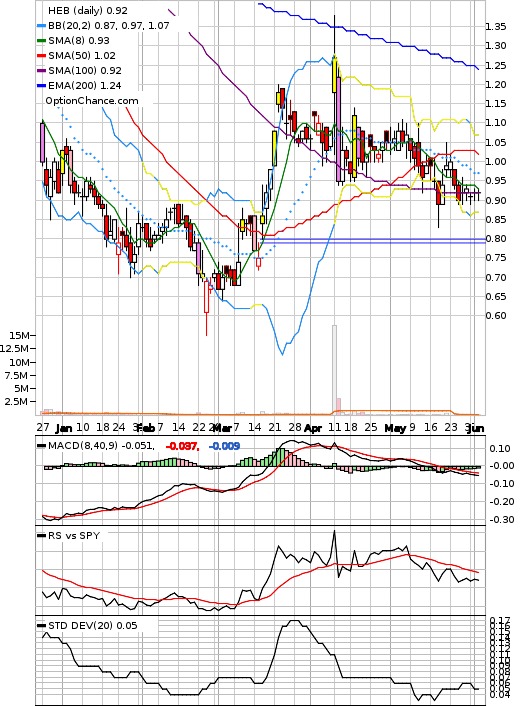
Task: Click the May date axis label
Action: [x=395, y=428]
